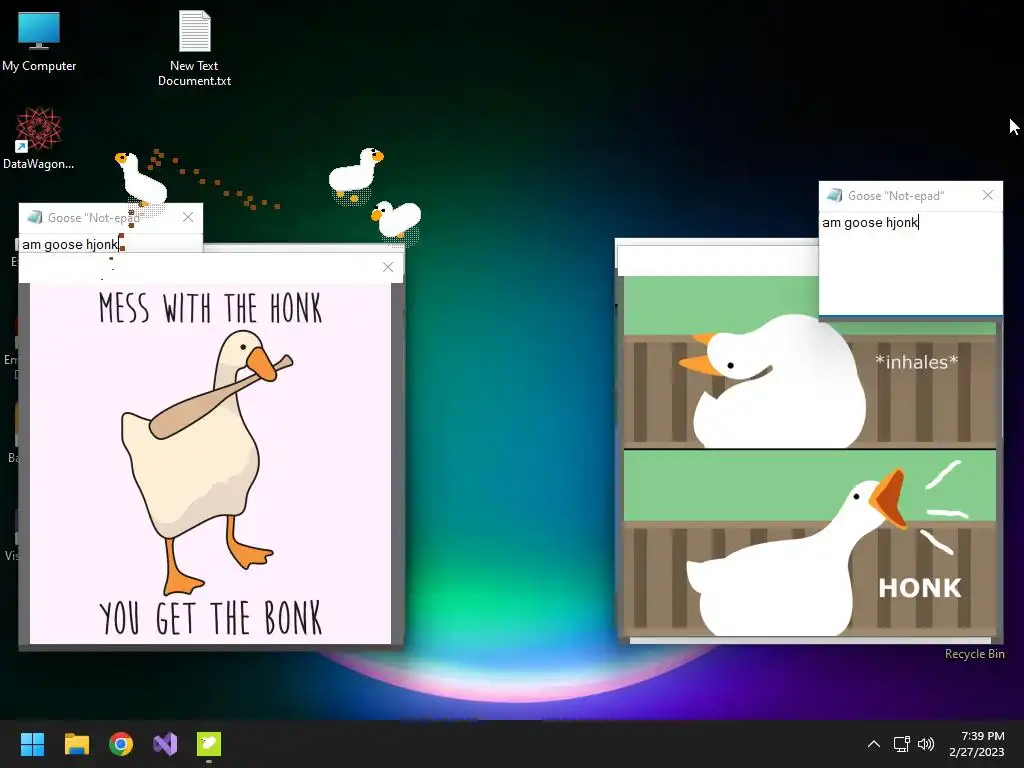
Task: Click the title bar of the honk comic window
Action: click(x=717, y=259)
